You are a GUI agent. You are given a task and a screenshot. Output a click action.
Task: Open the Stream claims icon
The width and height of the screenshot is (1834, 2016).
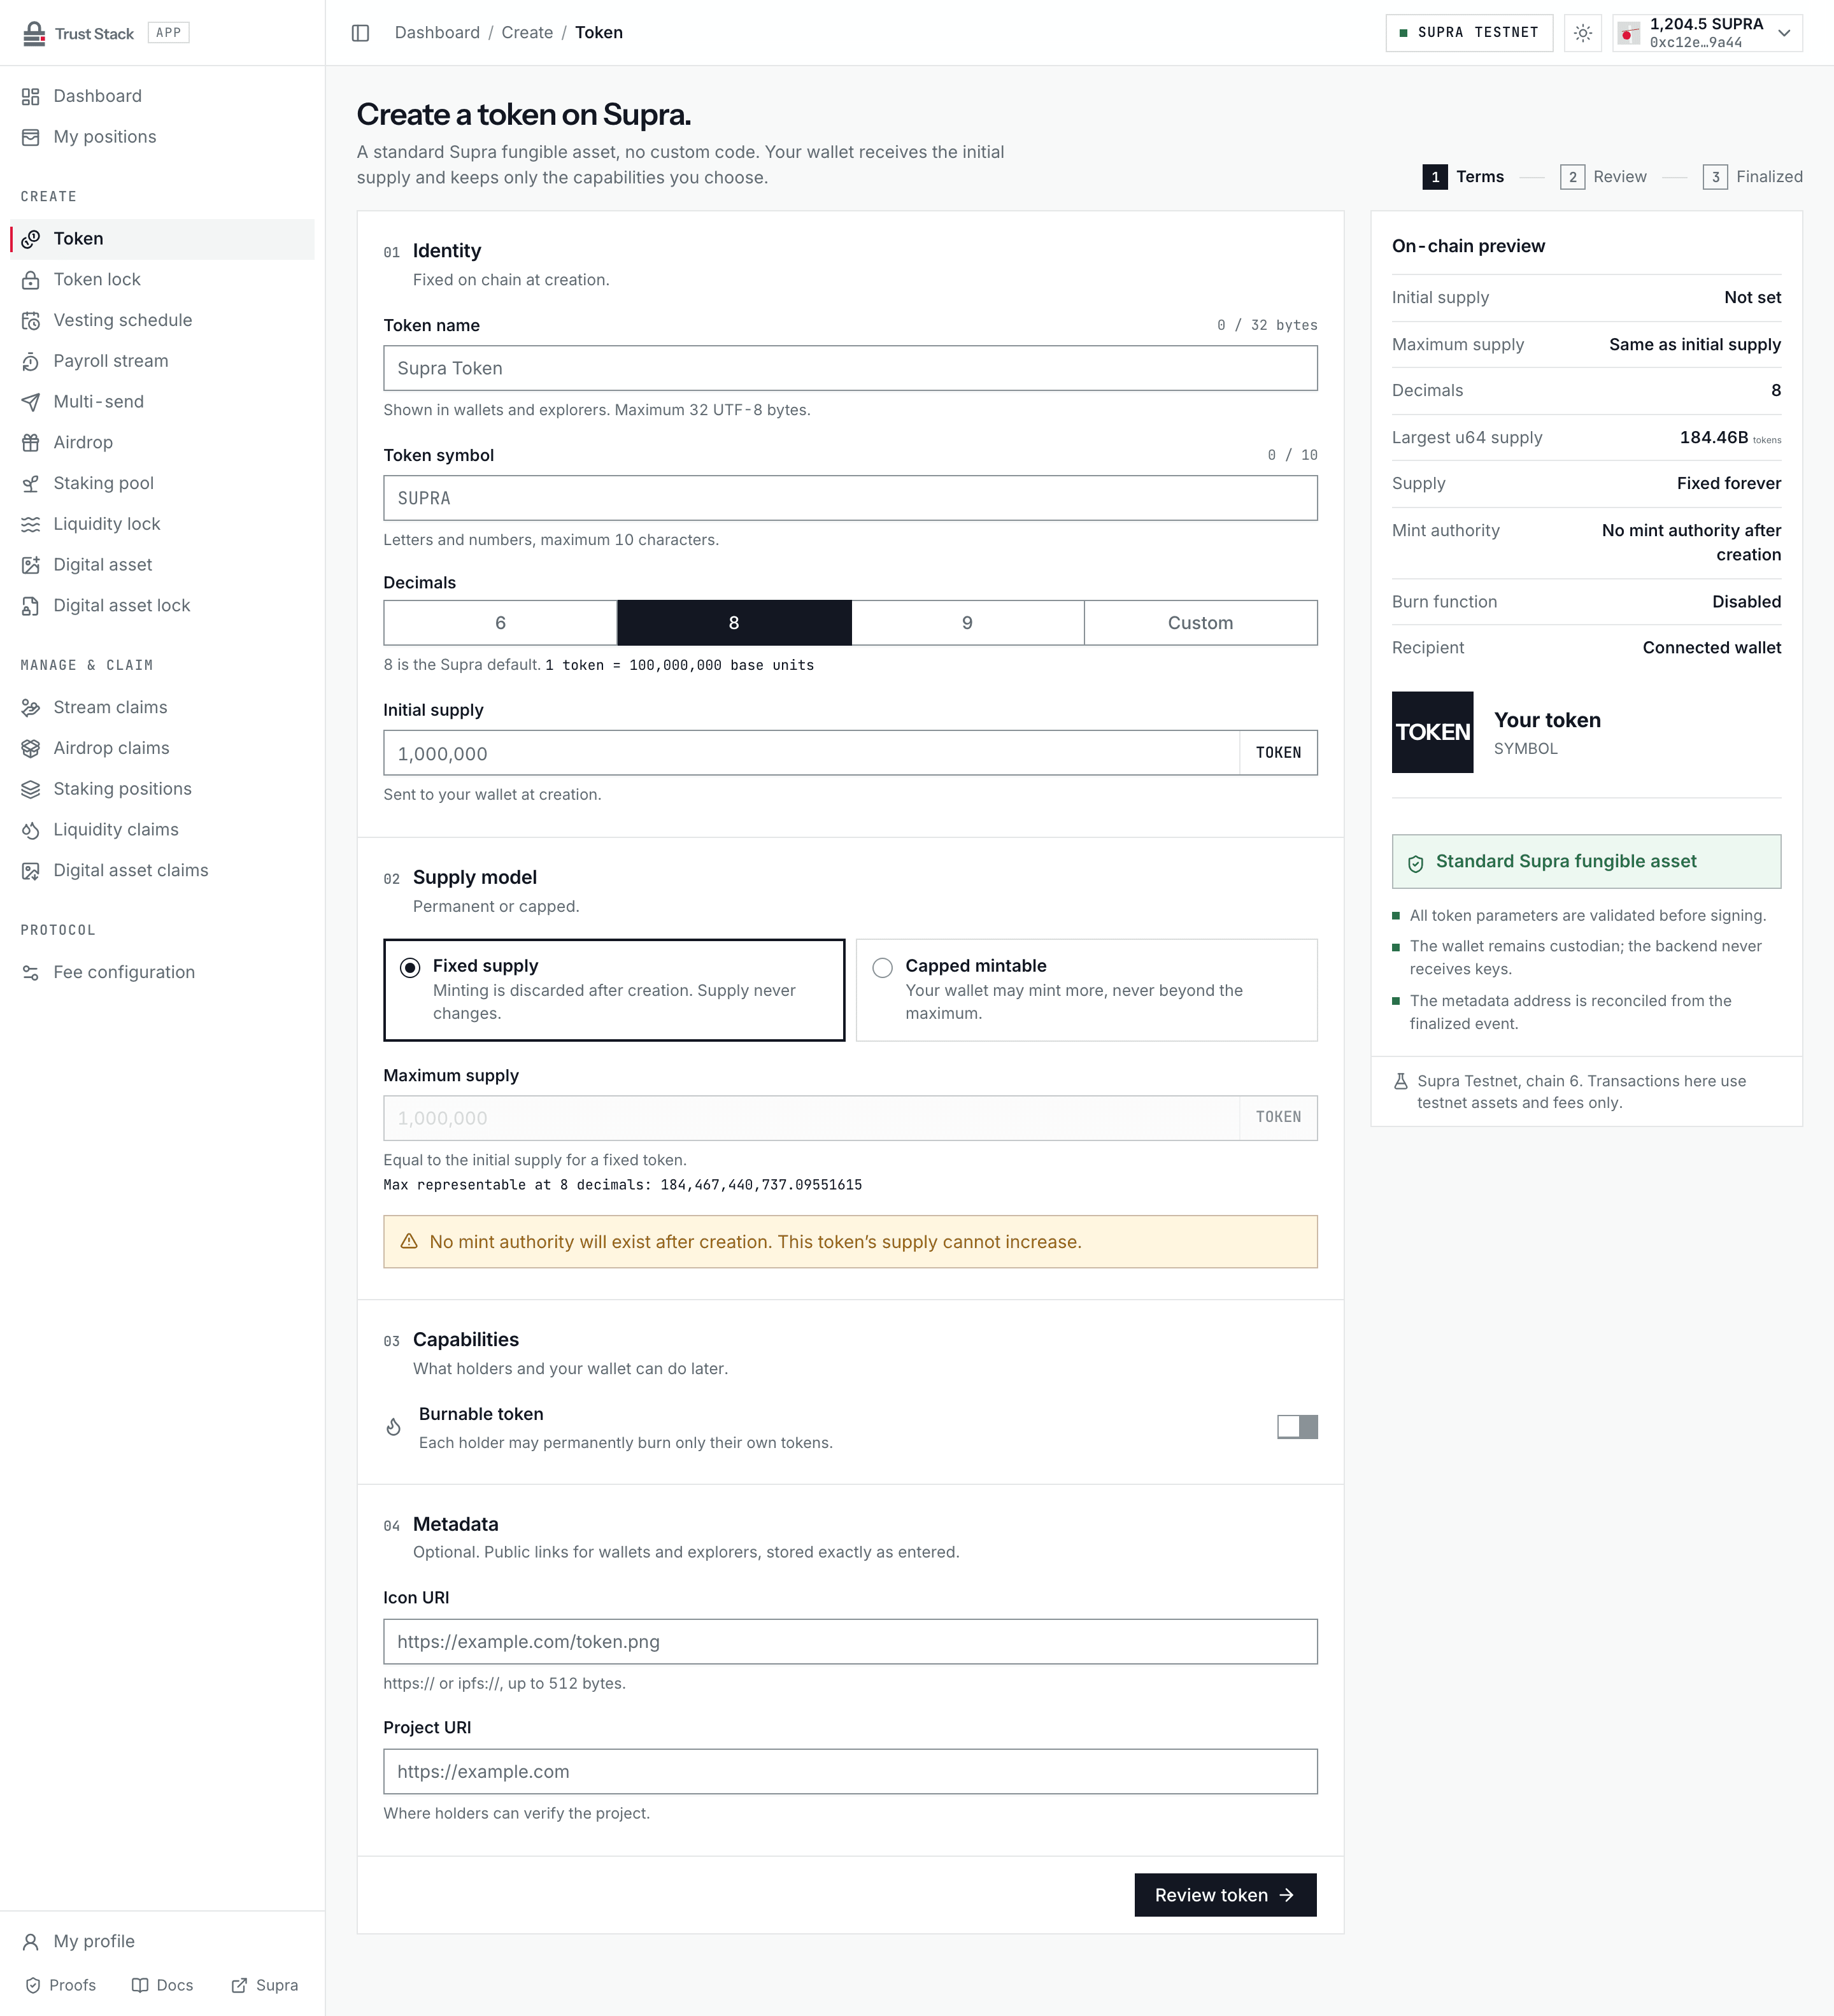tap(31, 708)
